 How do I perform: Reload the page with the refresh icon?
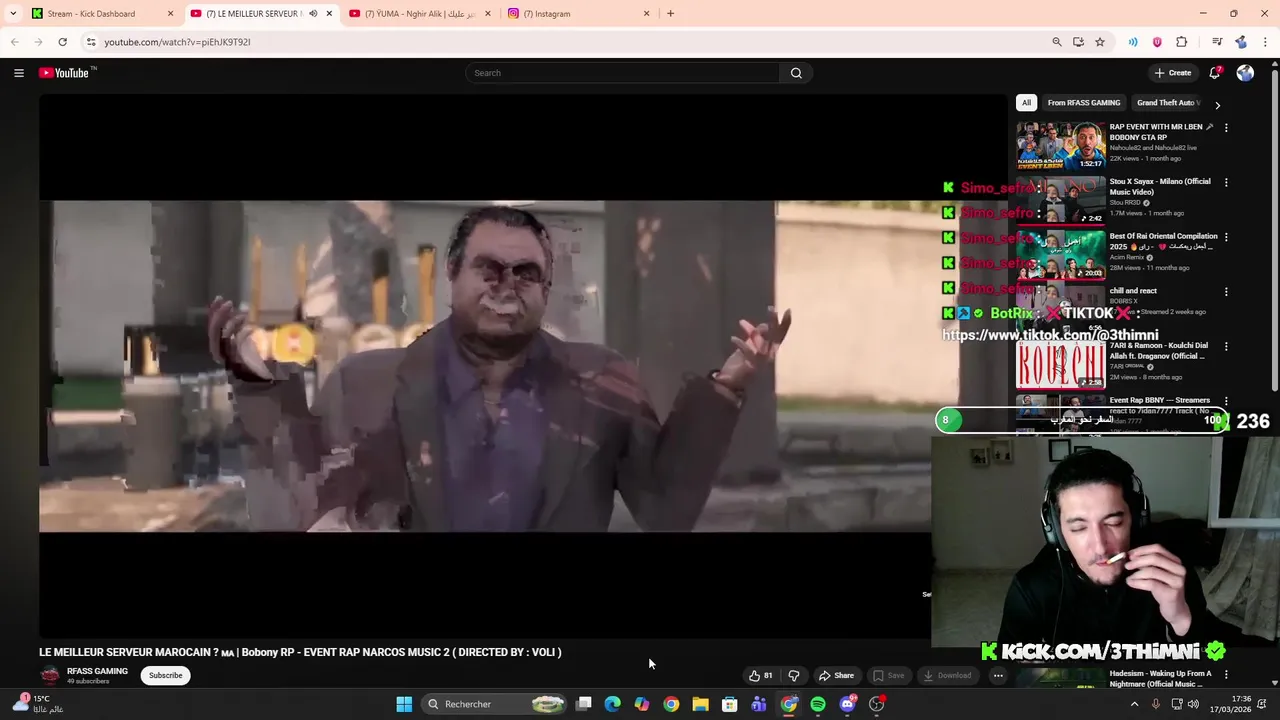pos(62,42)
